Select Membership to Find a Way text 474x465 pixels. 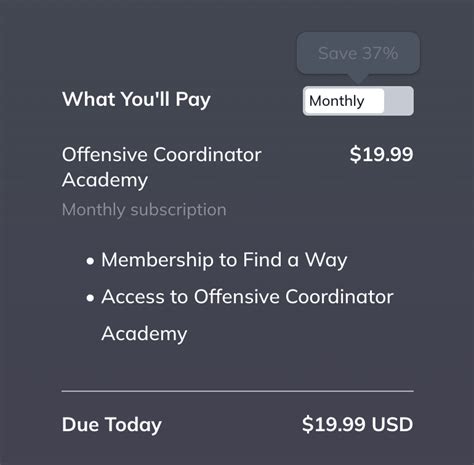[224, 260]
